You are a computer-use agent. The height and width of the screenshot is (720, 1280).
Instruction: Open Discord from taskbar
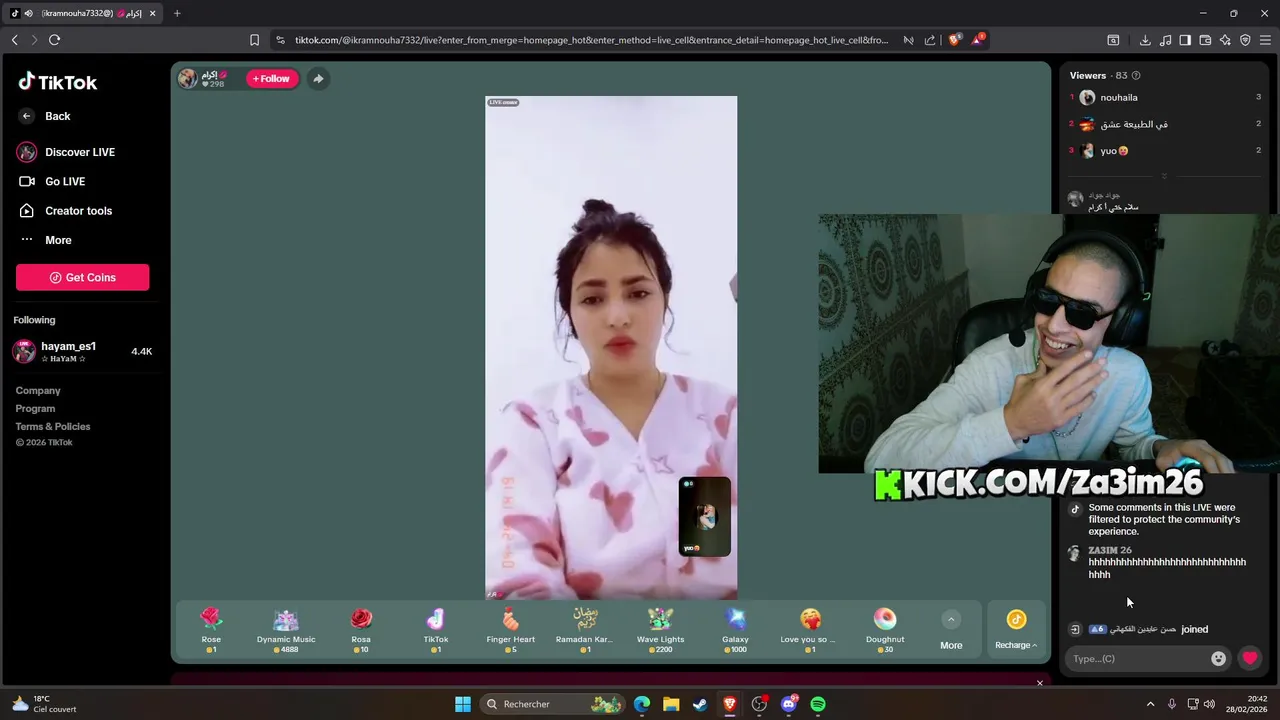tap(789, 704)
